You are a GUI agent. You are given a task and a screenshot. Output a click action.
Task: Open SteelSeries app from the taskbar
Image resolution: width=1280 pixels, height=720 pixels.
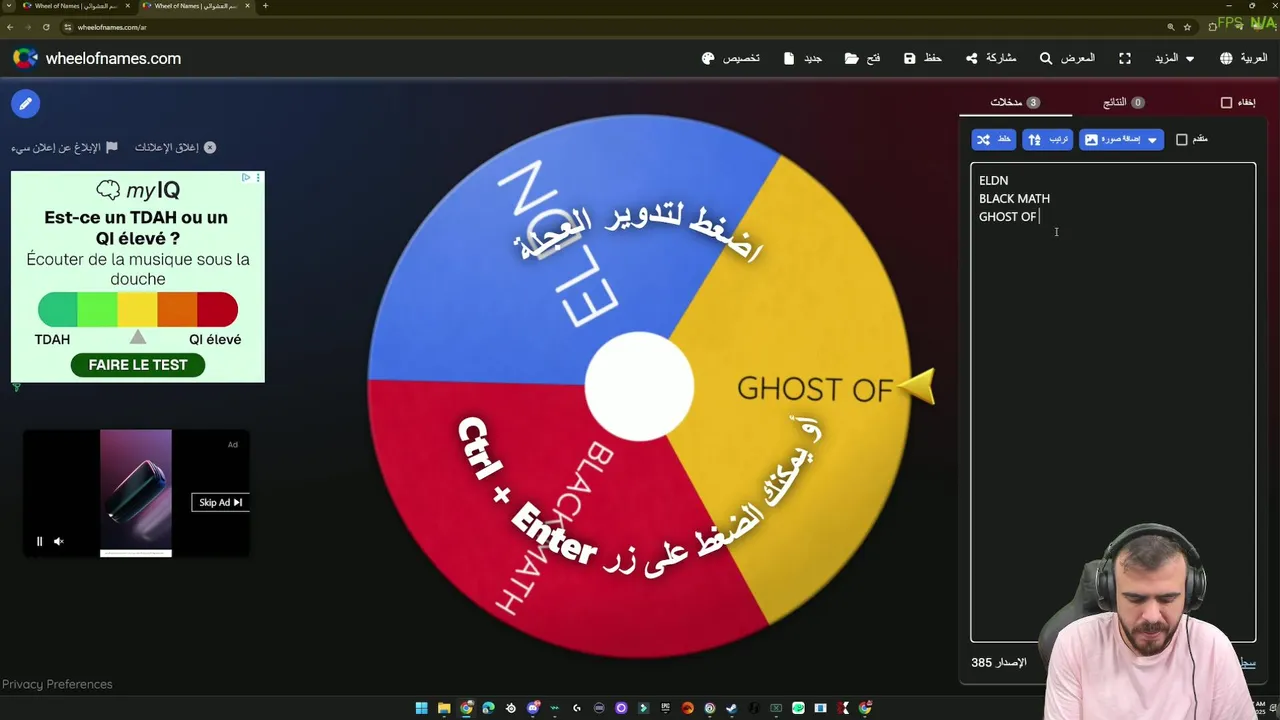511,708
